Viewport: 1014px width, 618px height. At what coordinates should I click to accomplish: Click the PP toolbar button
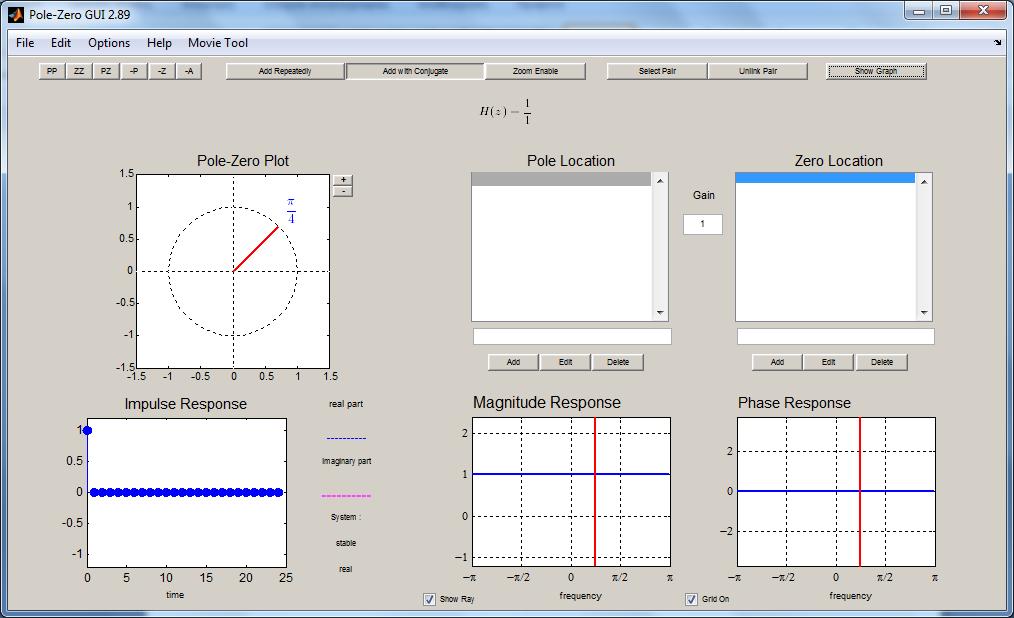coord(52,71)
